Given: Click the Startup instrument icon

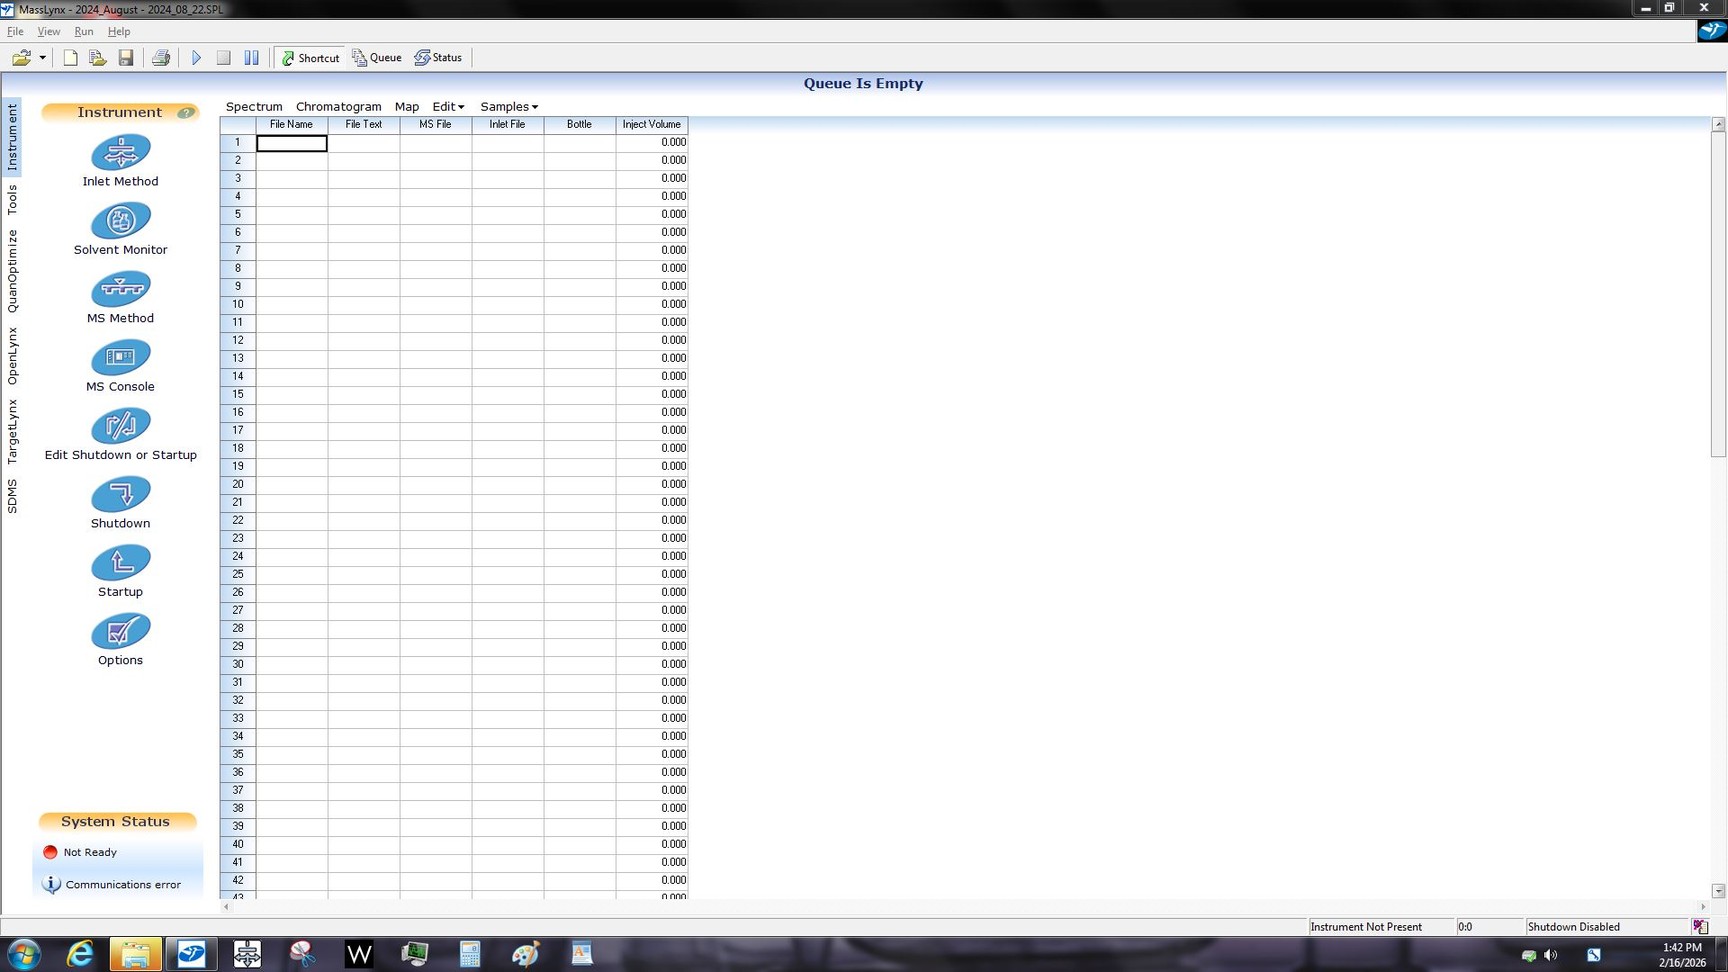Looking at the screenshot, I should pyautogui.click(x=120, y=563).
